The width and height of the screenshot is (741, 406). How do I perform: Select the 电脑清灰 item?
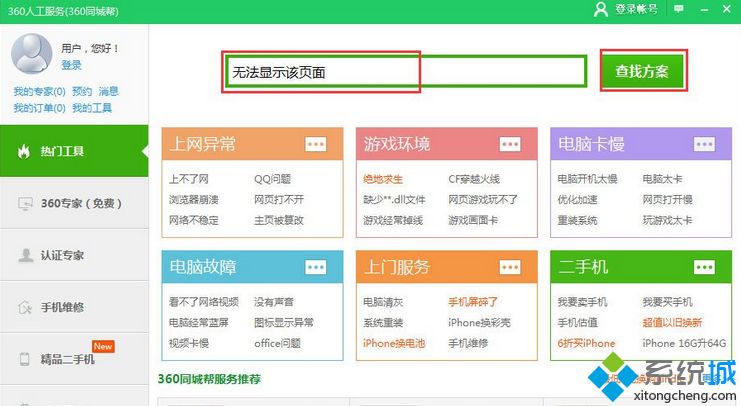tap(383, 302)
